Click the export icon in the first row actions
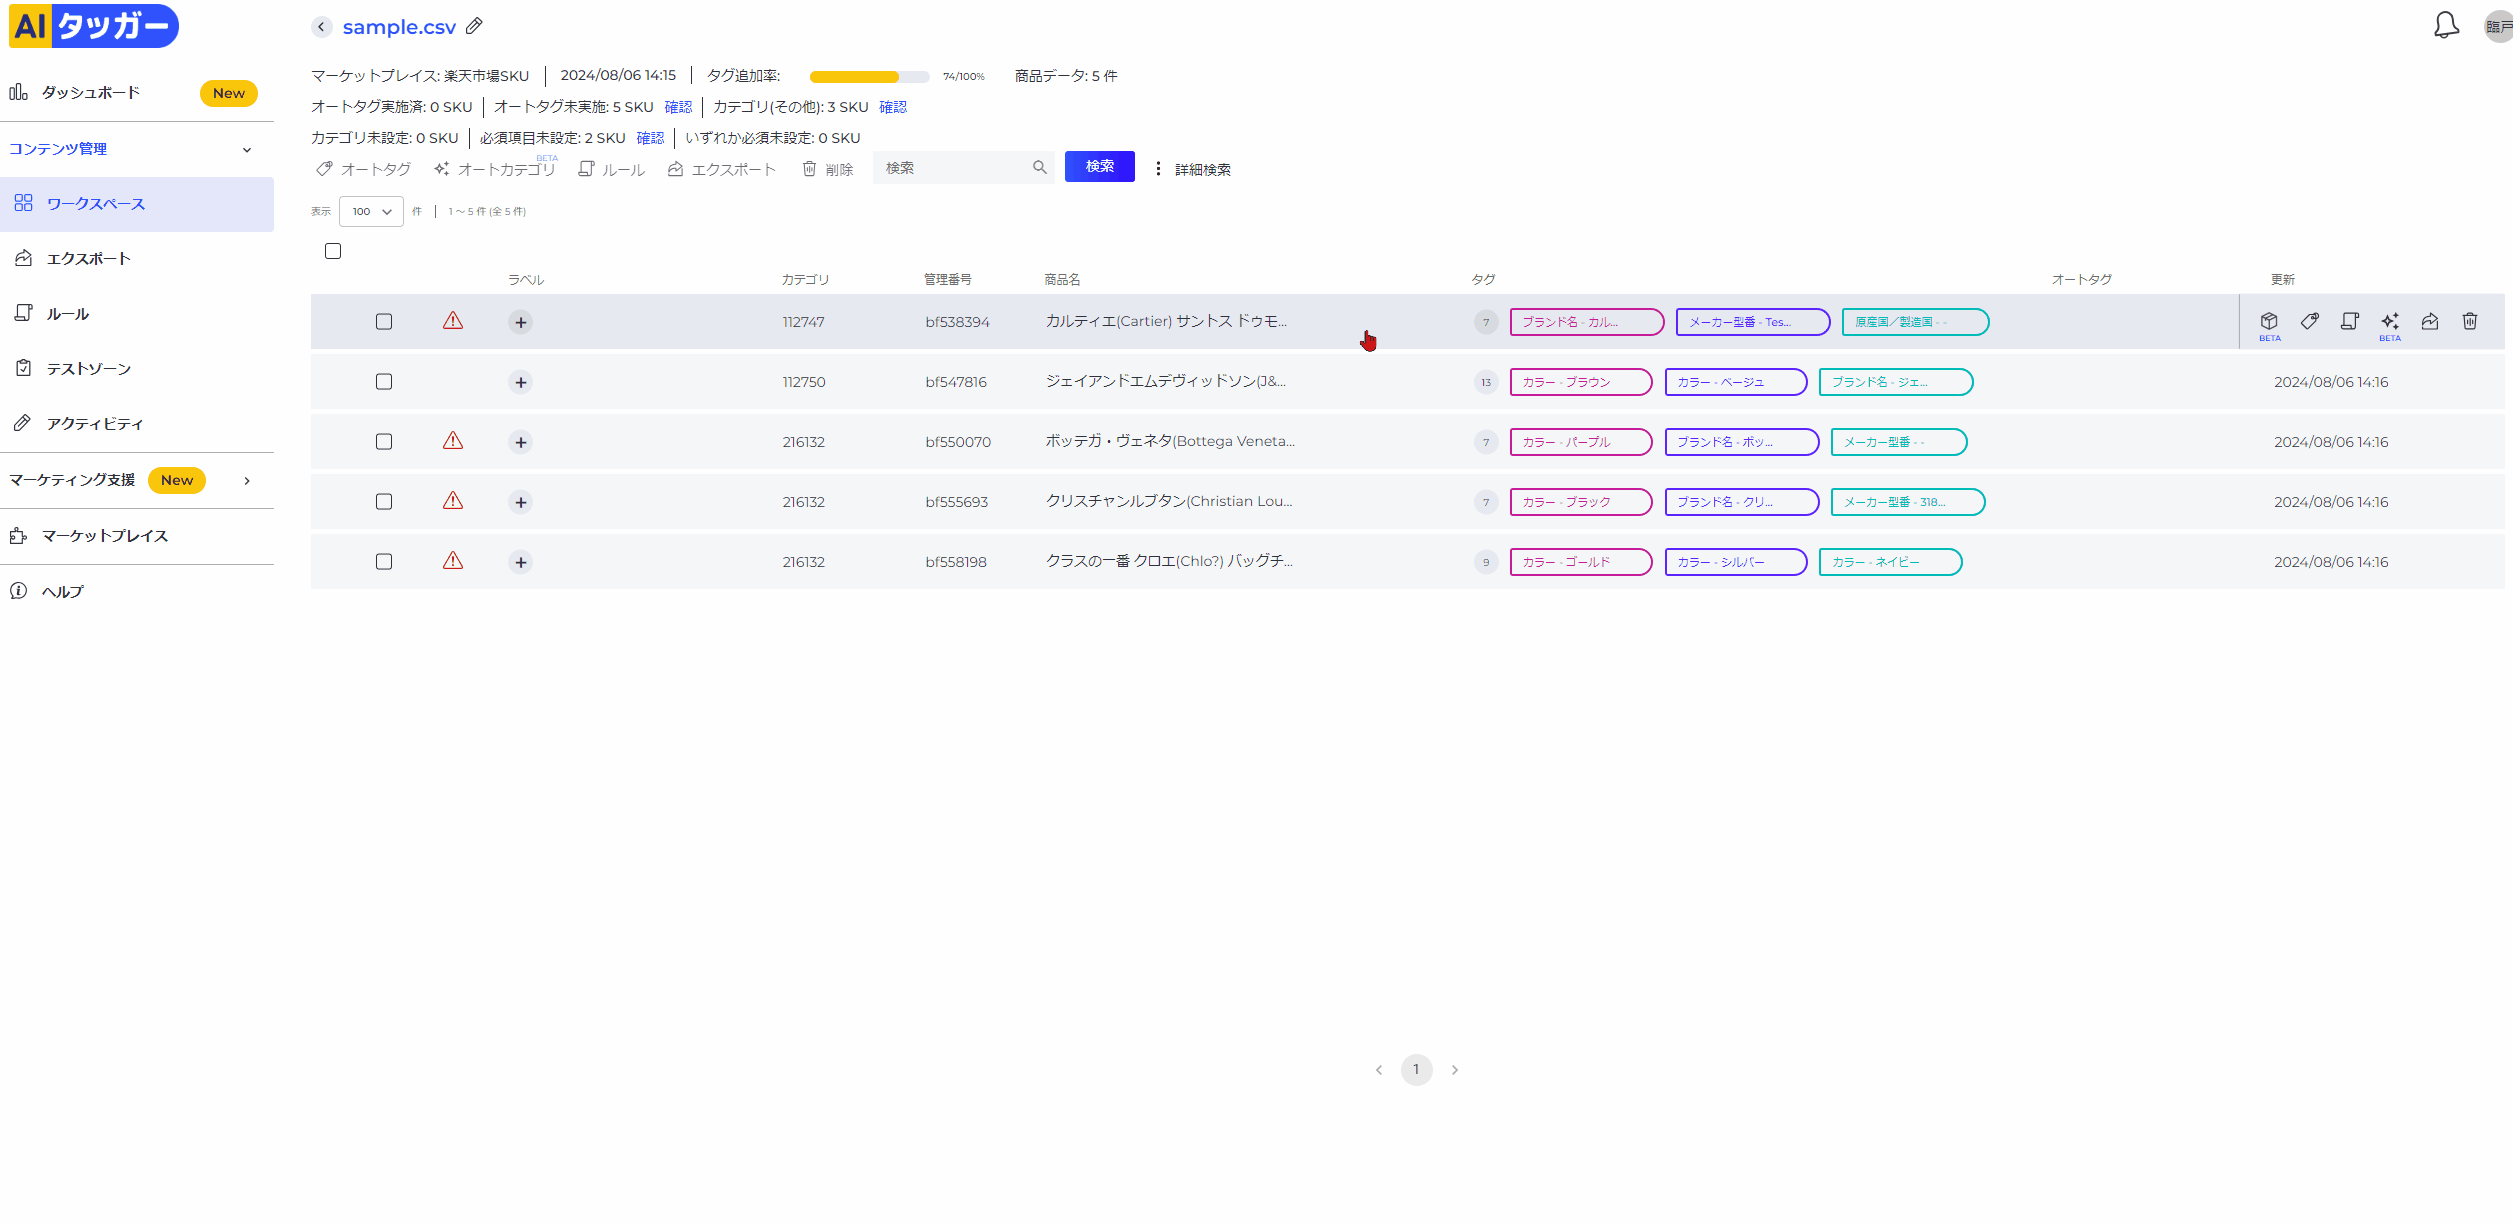The width and height of the screenshot is (2513, 1223). tap(2429, 321)
